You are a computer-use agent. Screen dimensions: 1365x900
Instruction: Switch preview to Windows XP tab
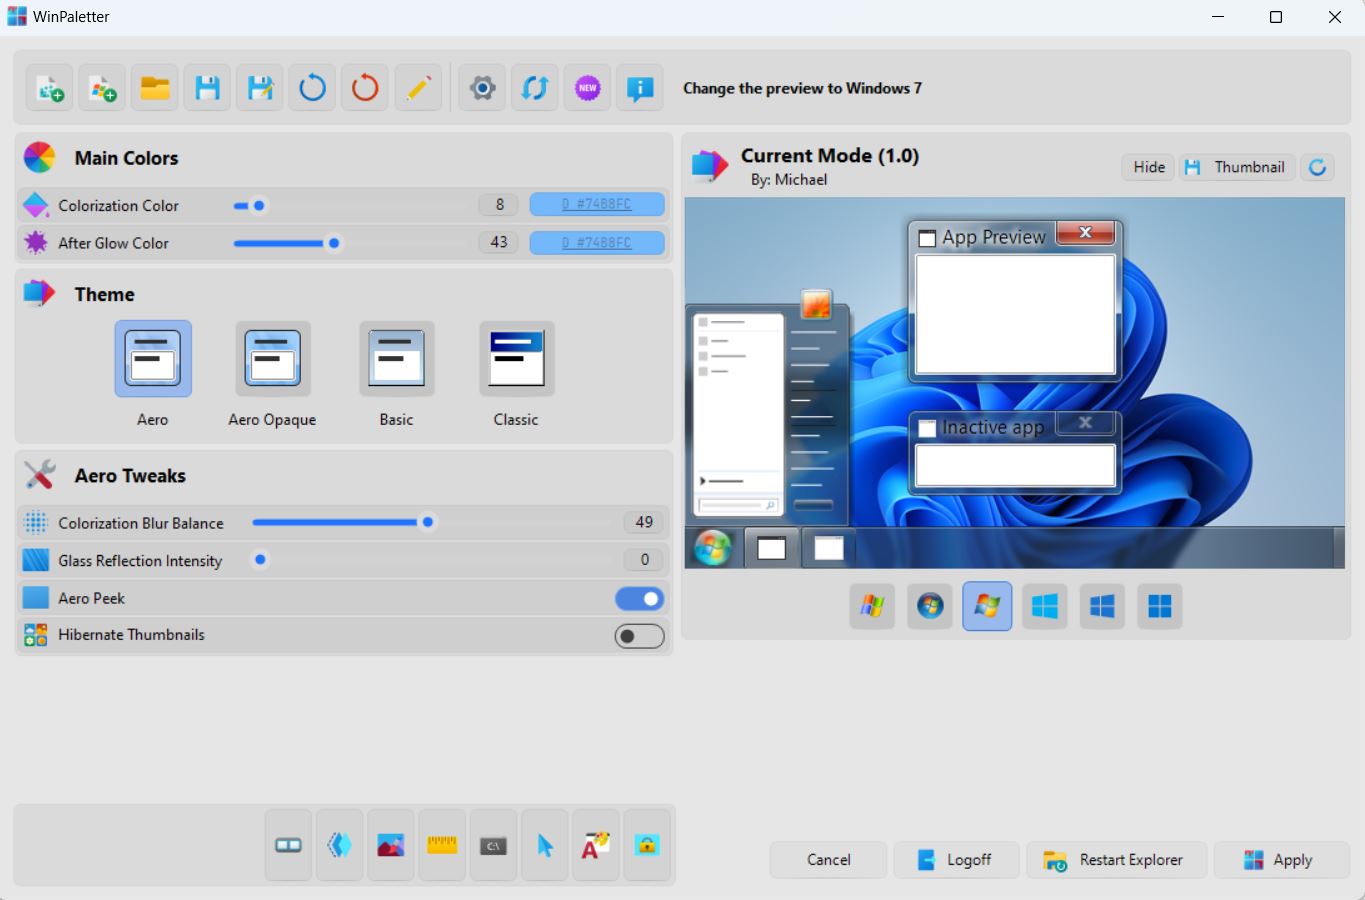872,606
